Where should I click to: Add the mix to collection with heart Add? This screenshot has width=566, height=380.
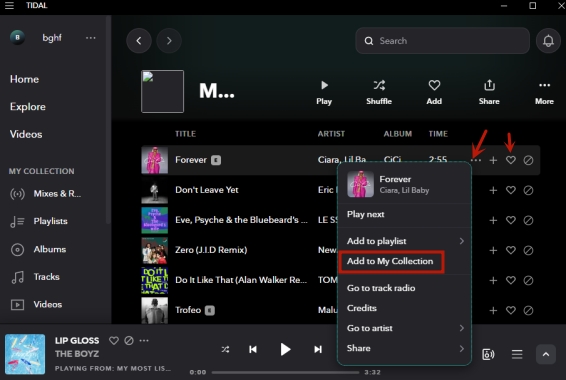pos(434,93)
